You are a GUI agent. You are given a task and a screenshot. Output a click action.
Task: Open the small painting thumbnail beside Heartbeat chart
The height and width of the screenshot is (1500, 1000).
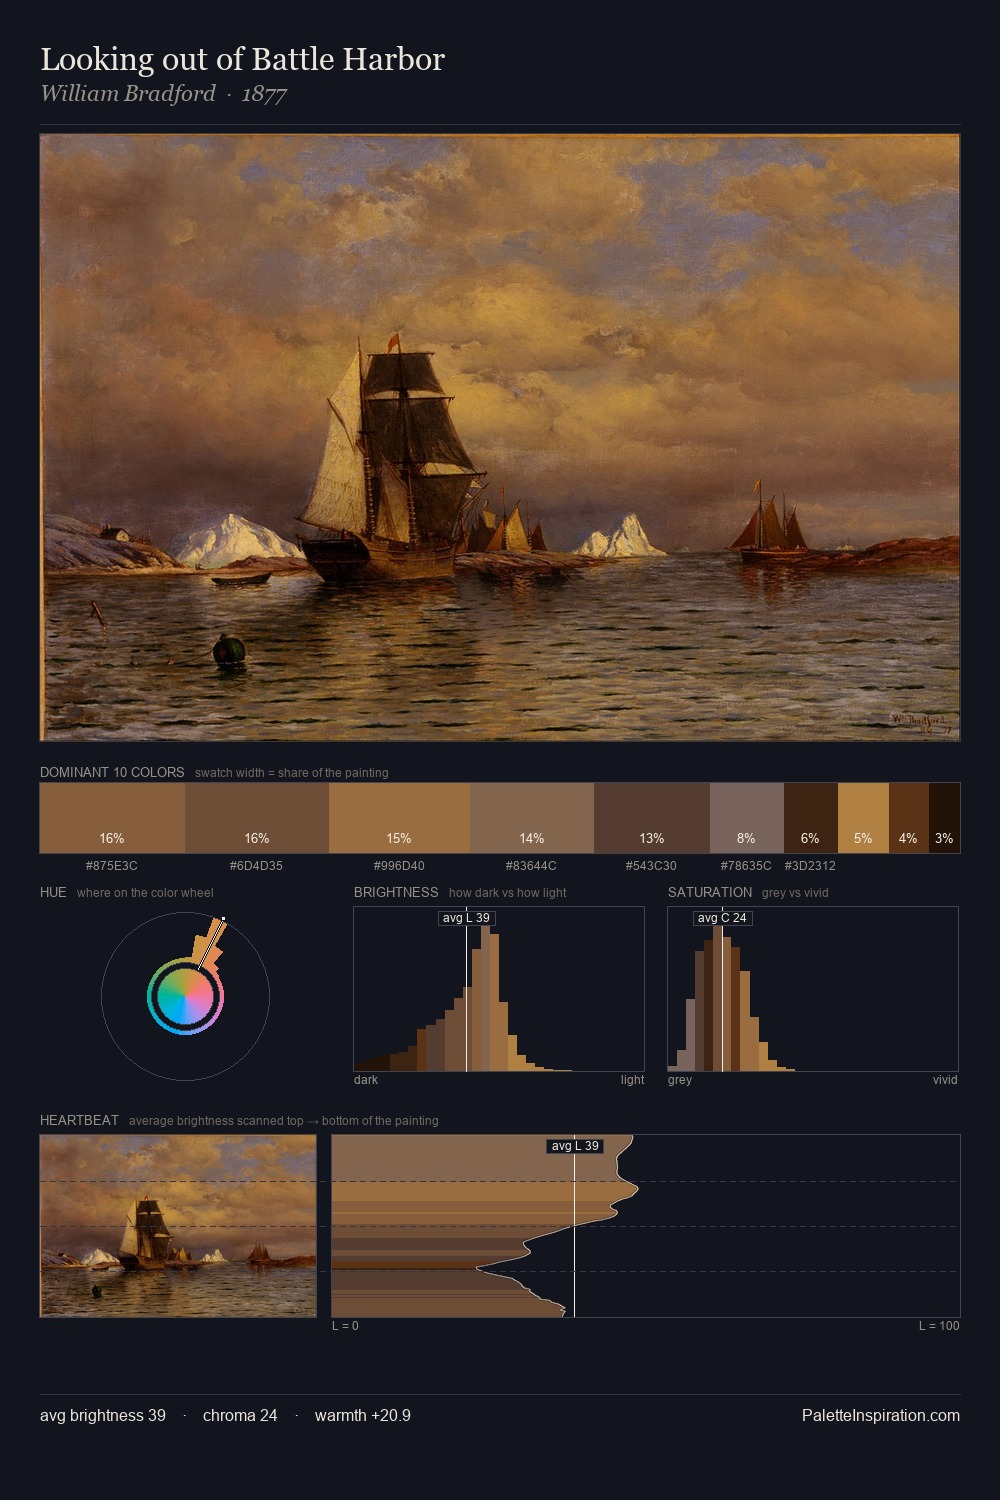(178, 1226)
